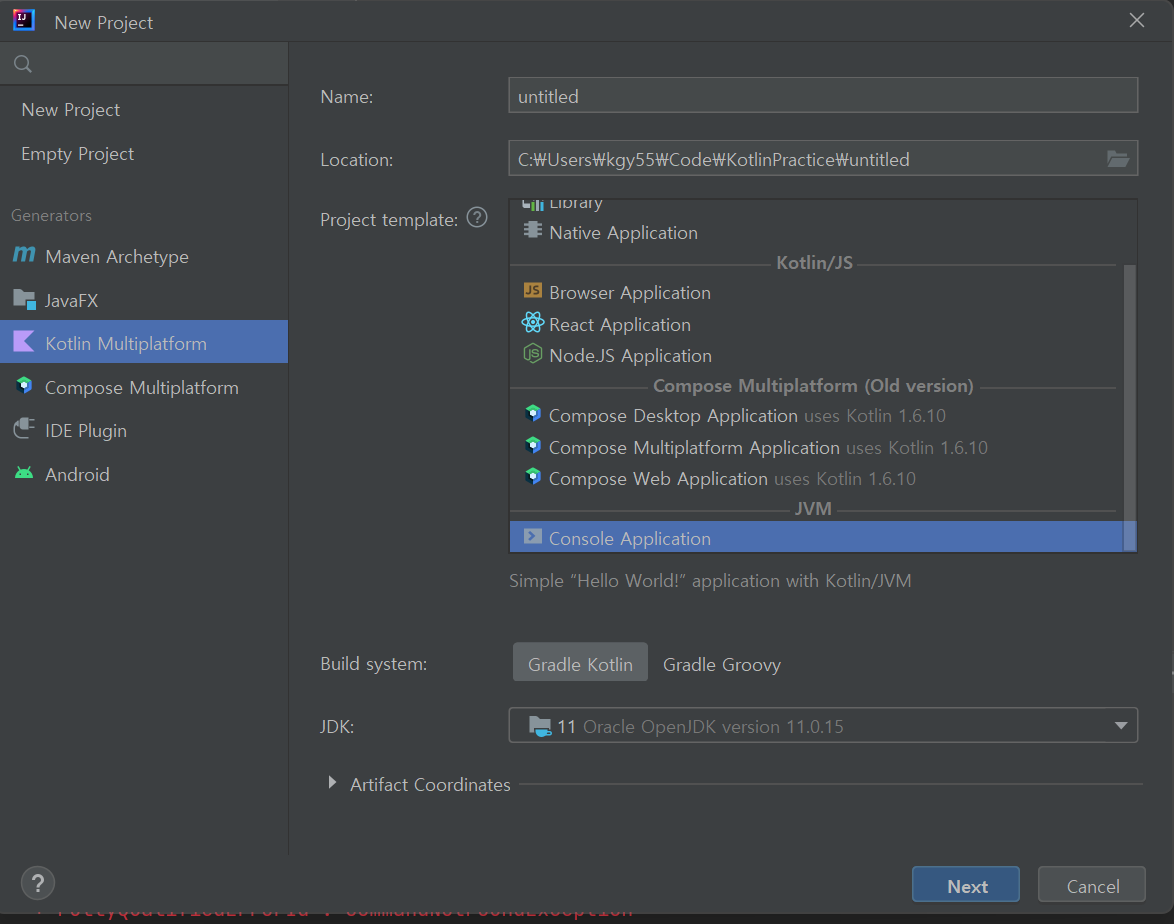The width and height of the screenshot is (1174, 924).
Task: Choose the Compose Multiplatform generator
Action: tap(144, 387)
